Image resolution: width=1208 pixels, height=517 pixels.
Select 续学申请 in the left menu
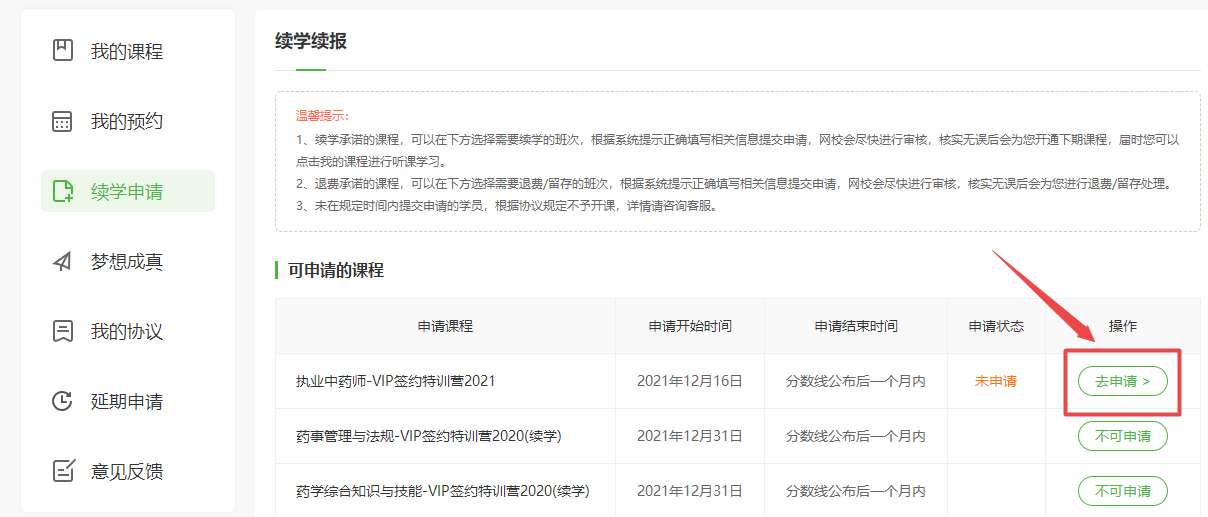click(x=126, y=191)
